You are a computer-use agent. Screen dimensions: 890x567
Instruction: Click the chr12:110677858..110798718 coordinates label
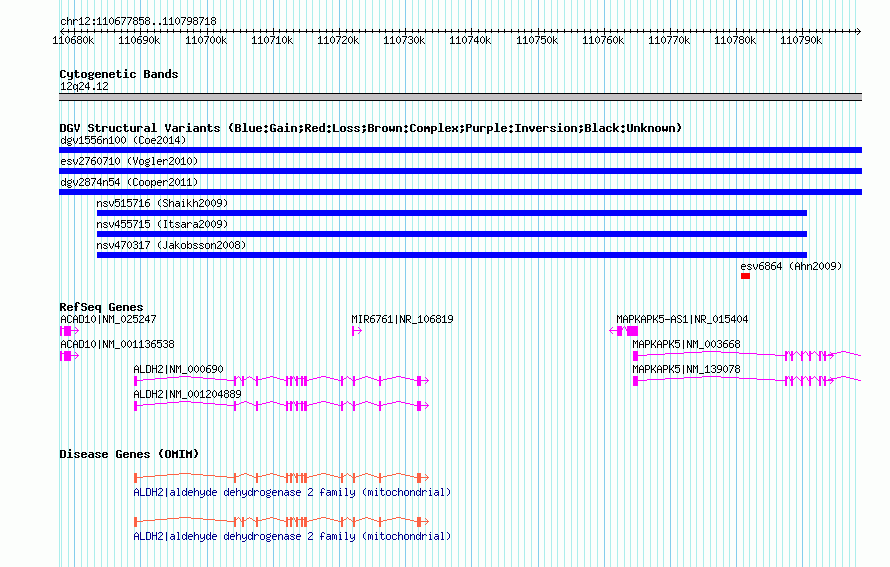tap(138, 22)
